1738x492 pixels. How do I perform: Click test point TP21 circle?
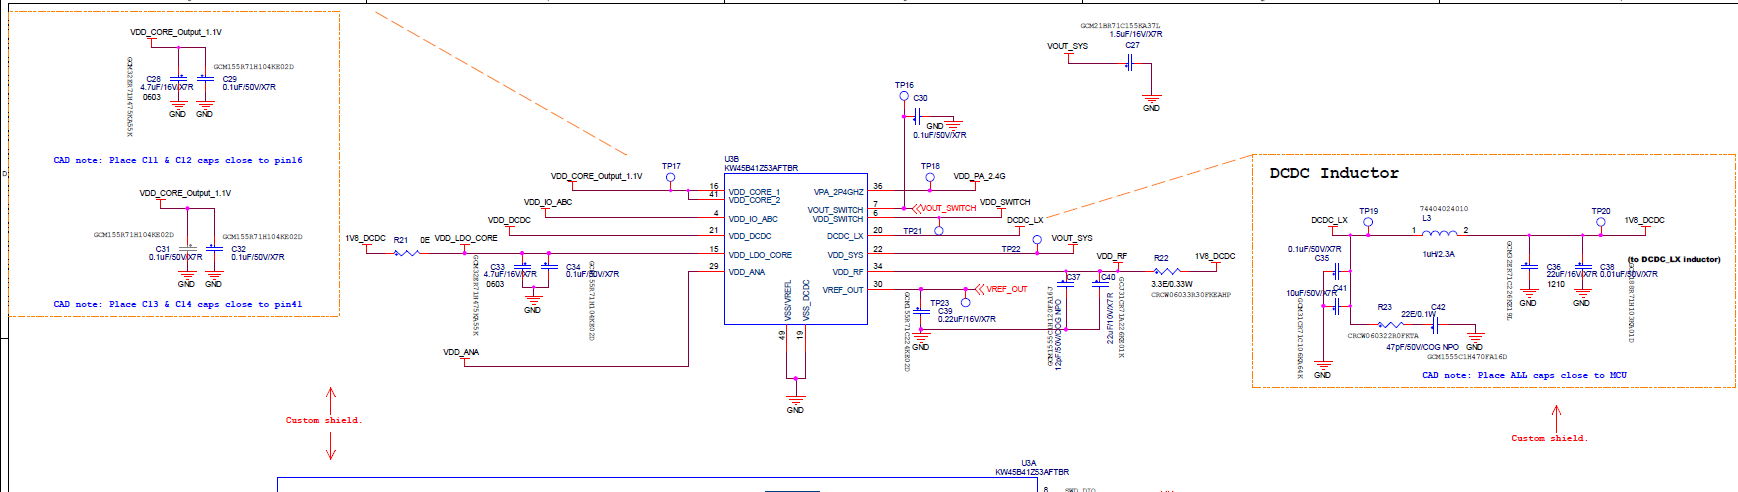[938, 231]
